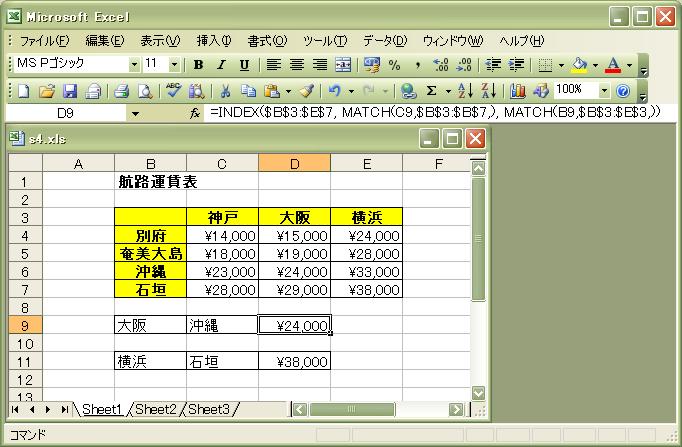This screenshot has height=447, width=682.
Task: Open the 書式(O) menu
Action: [267, 41]
